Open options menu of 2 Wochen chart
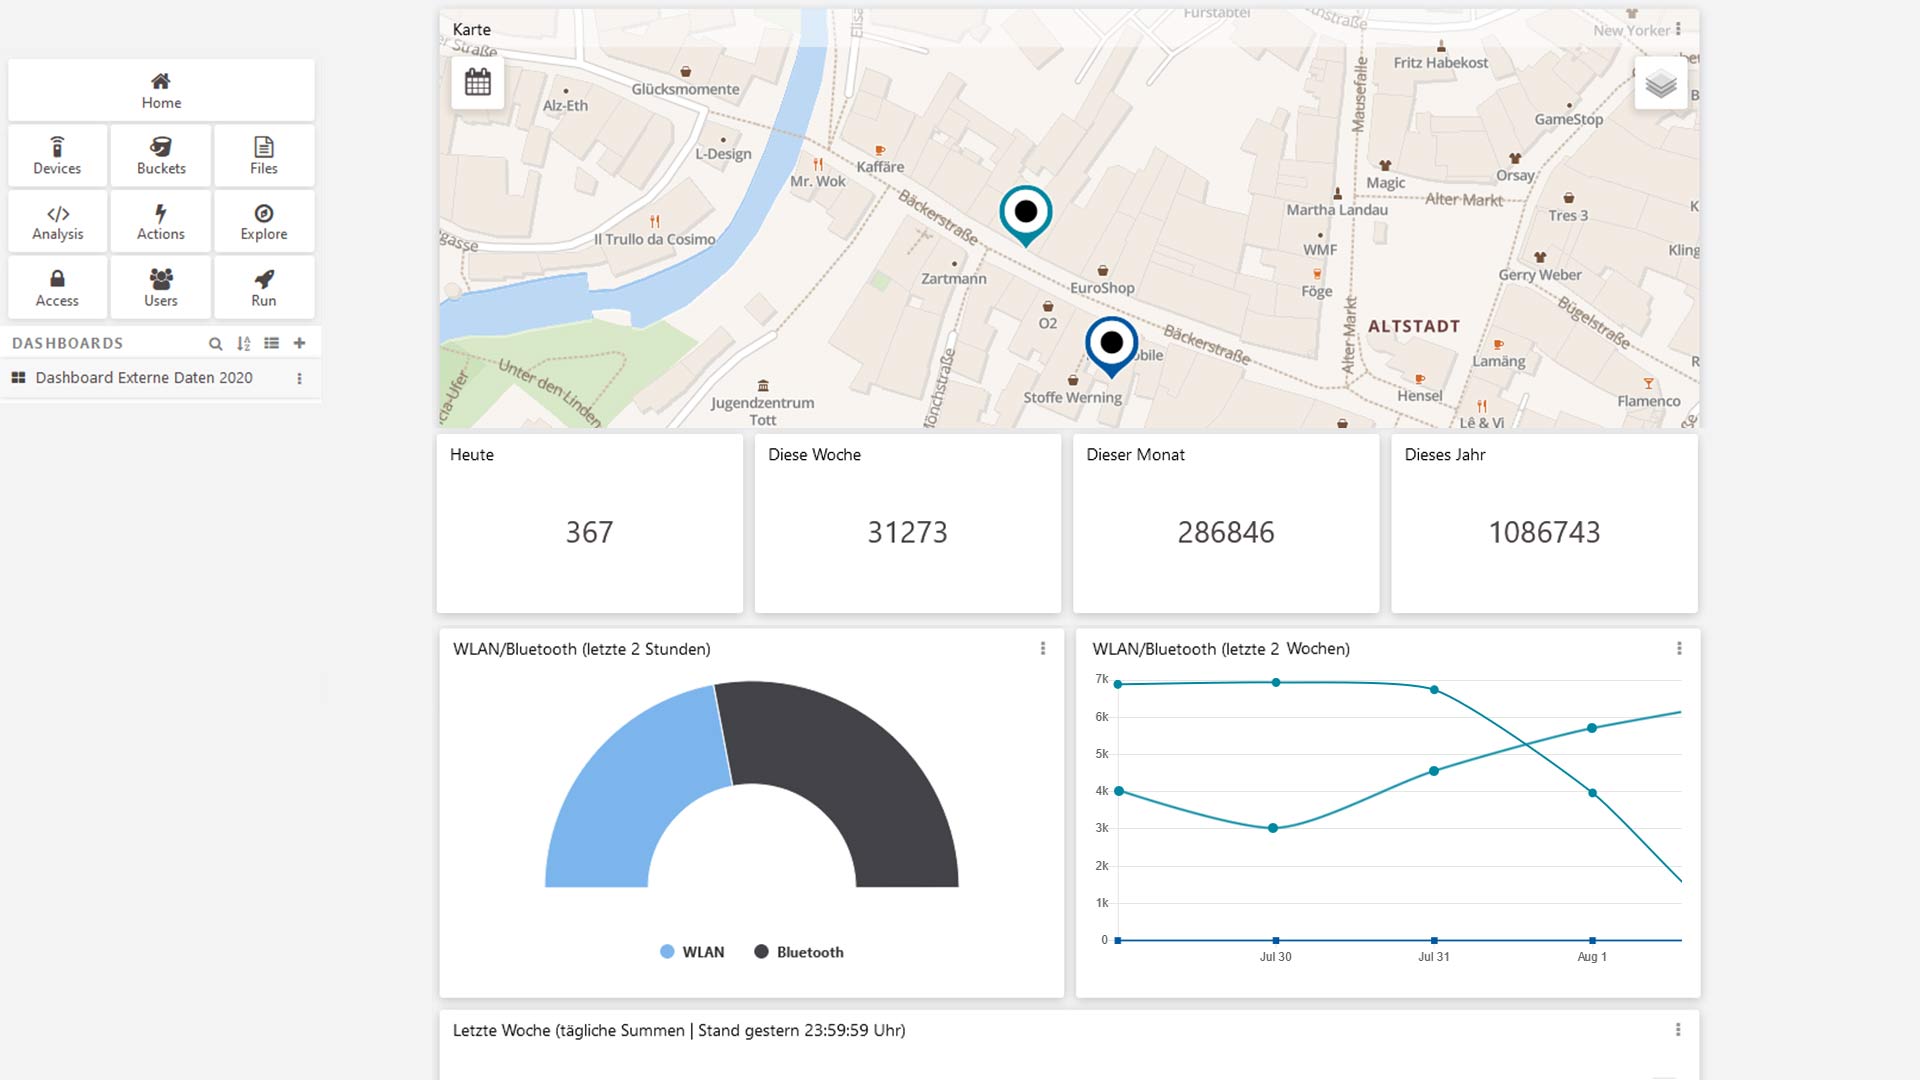Viewport: 1920px width, 1080px height. (1679, 649)
